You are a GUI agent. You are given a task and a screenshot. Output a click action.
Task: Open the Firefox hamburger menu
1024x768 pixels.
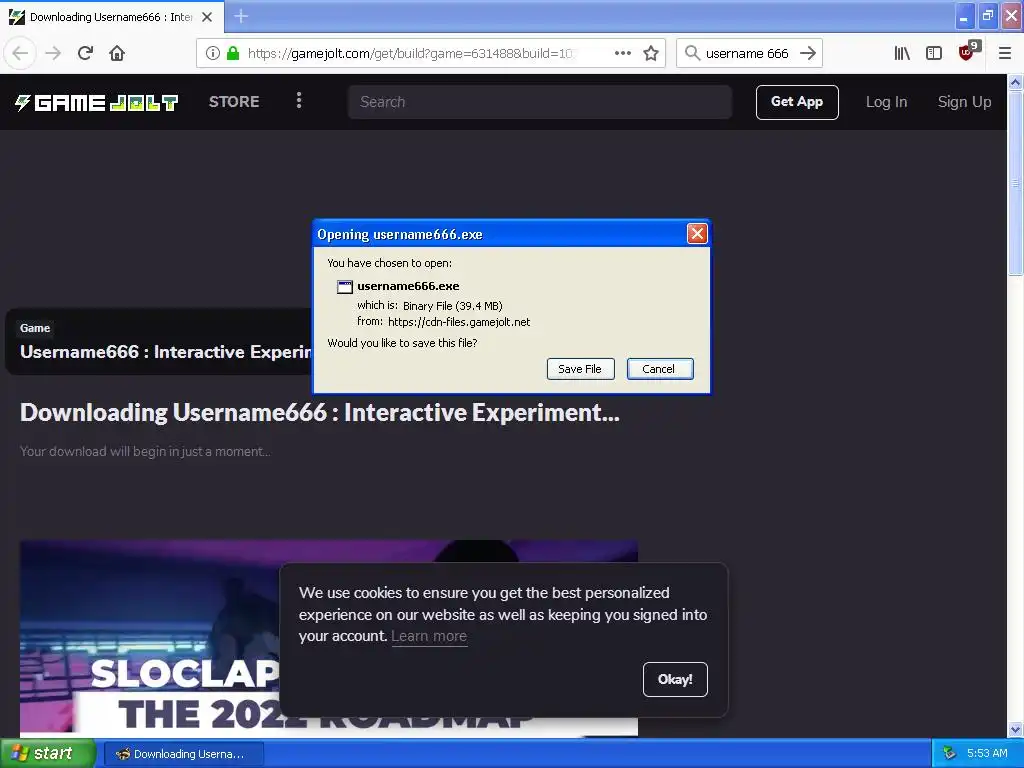(x=1004, y=53)
